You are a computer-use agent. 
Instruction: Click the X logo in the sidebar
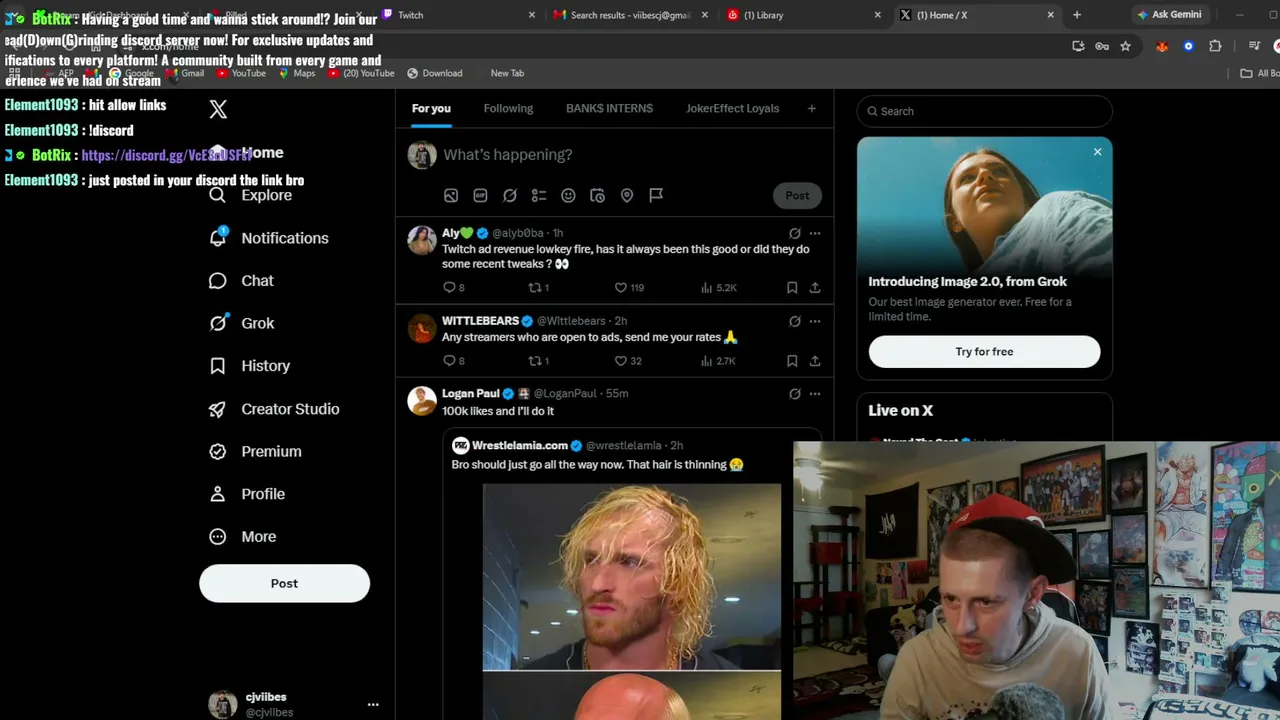click(218, 109)
